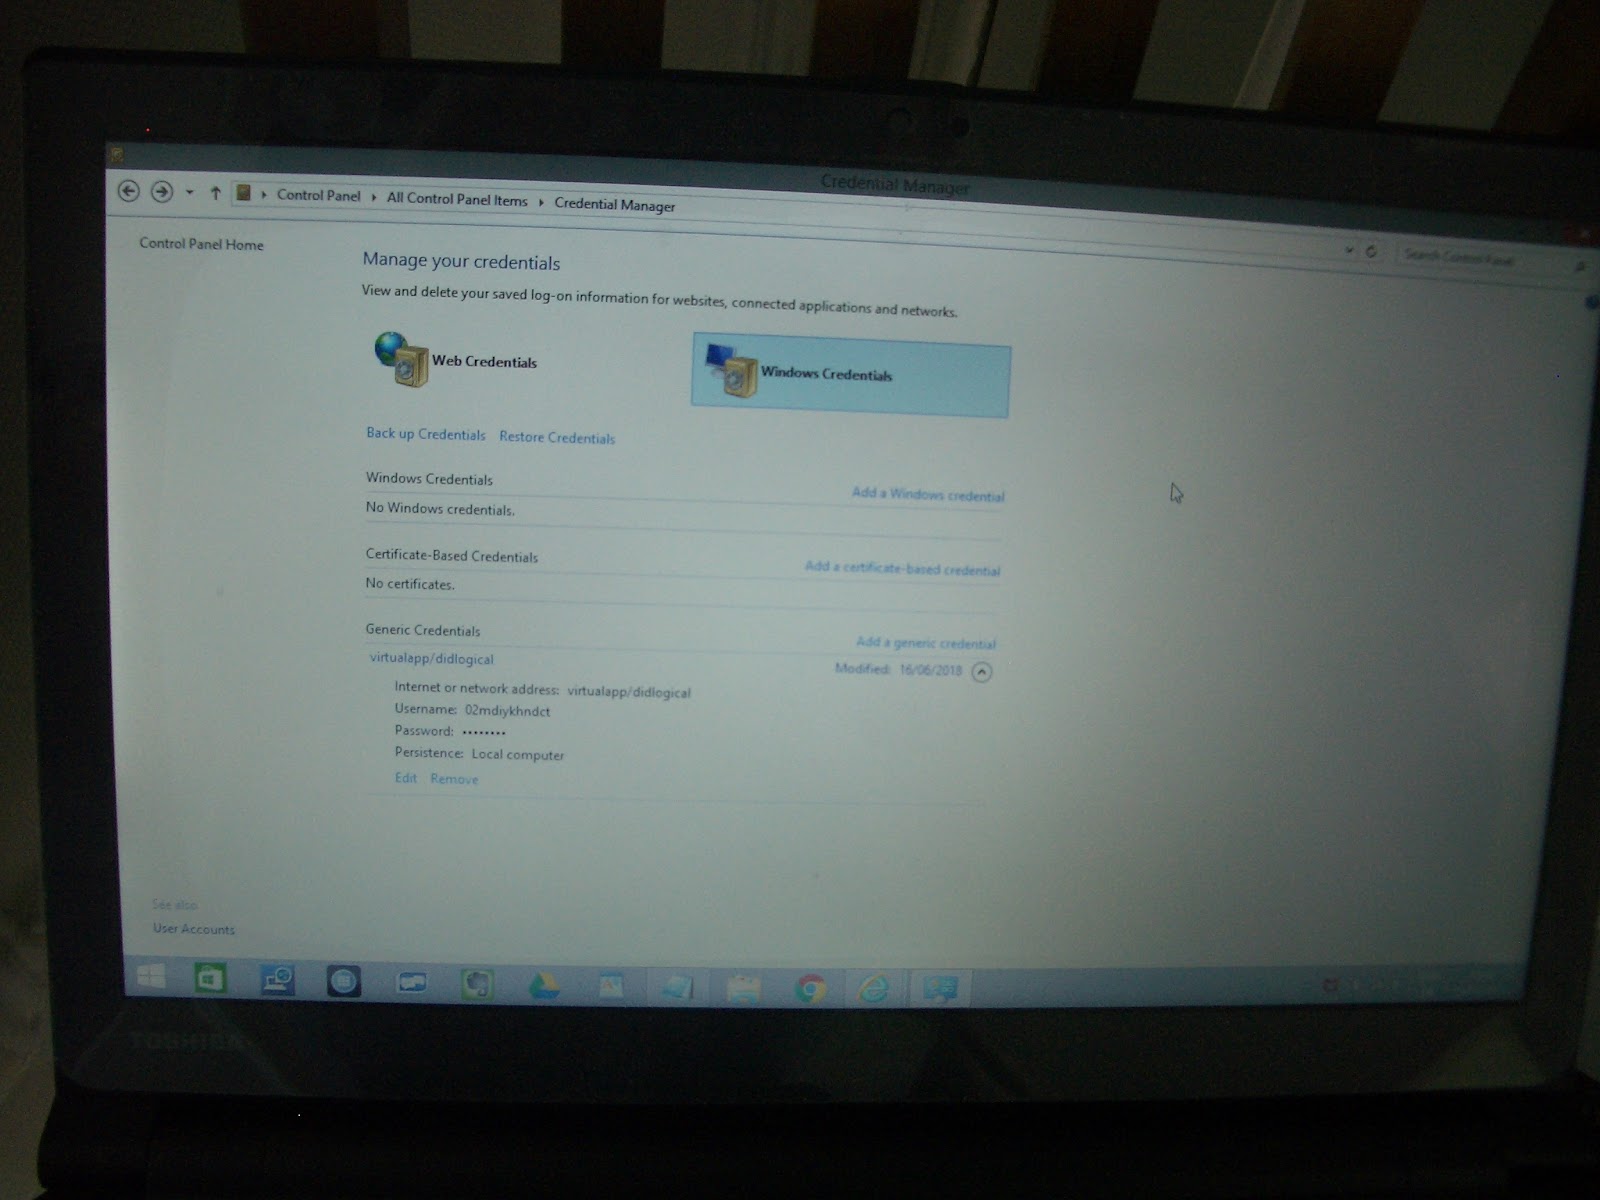Click the Forward navigation arrow
Image resolution: width=1600 pixels, height=1200 pixels.
point(161,191)
